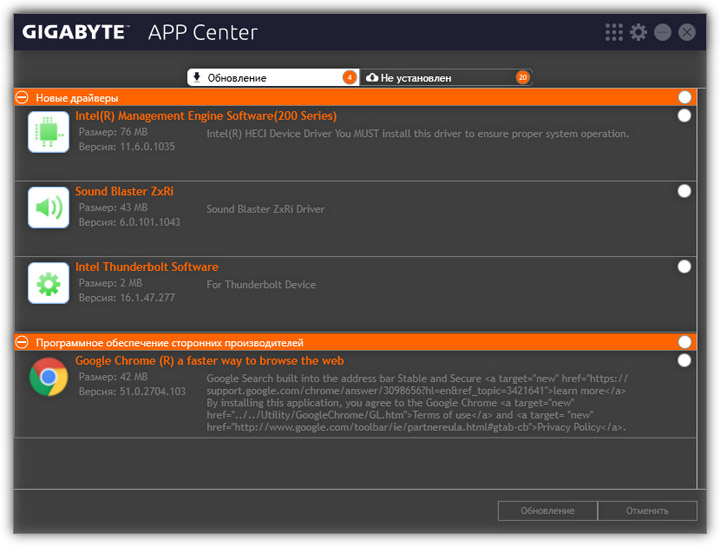Click the Google Search description text
The height and width of the screenshot is (547, 720).
[x=417, y=403]
